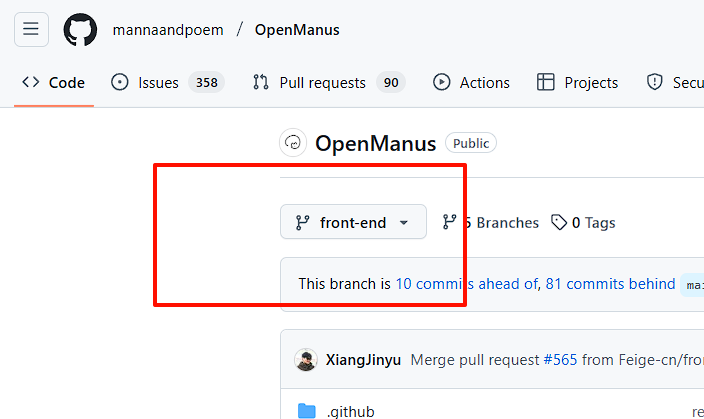The height and width of the screenshot is (419, 704).
Task: Open the 81 commits behind link
Action: pyautogui.click(x=610, y=284)
